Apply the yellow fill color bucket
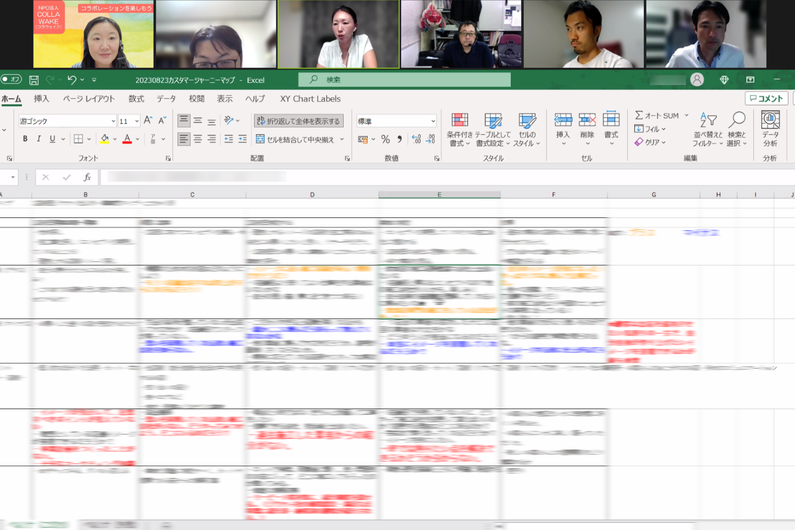 (104, 140)
